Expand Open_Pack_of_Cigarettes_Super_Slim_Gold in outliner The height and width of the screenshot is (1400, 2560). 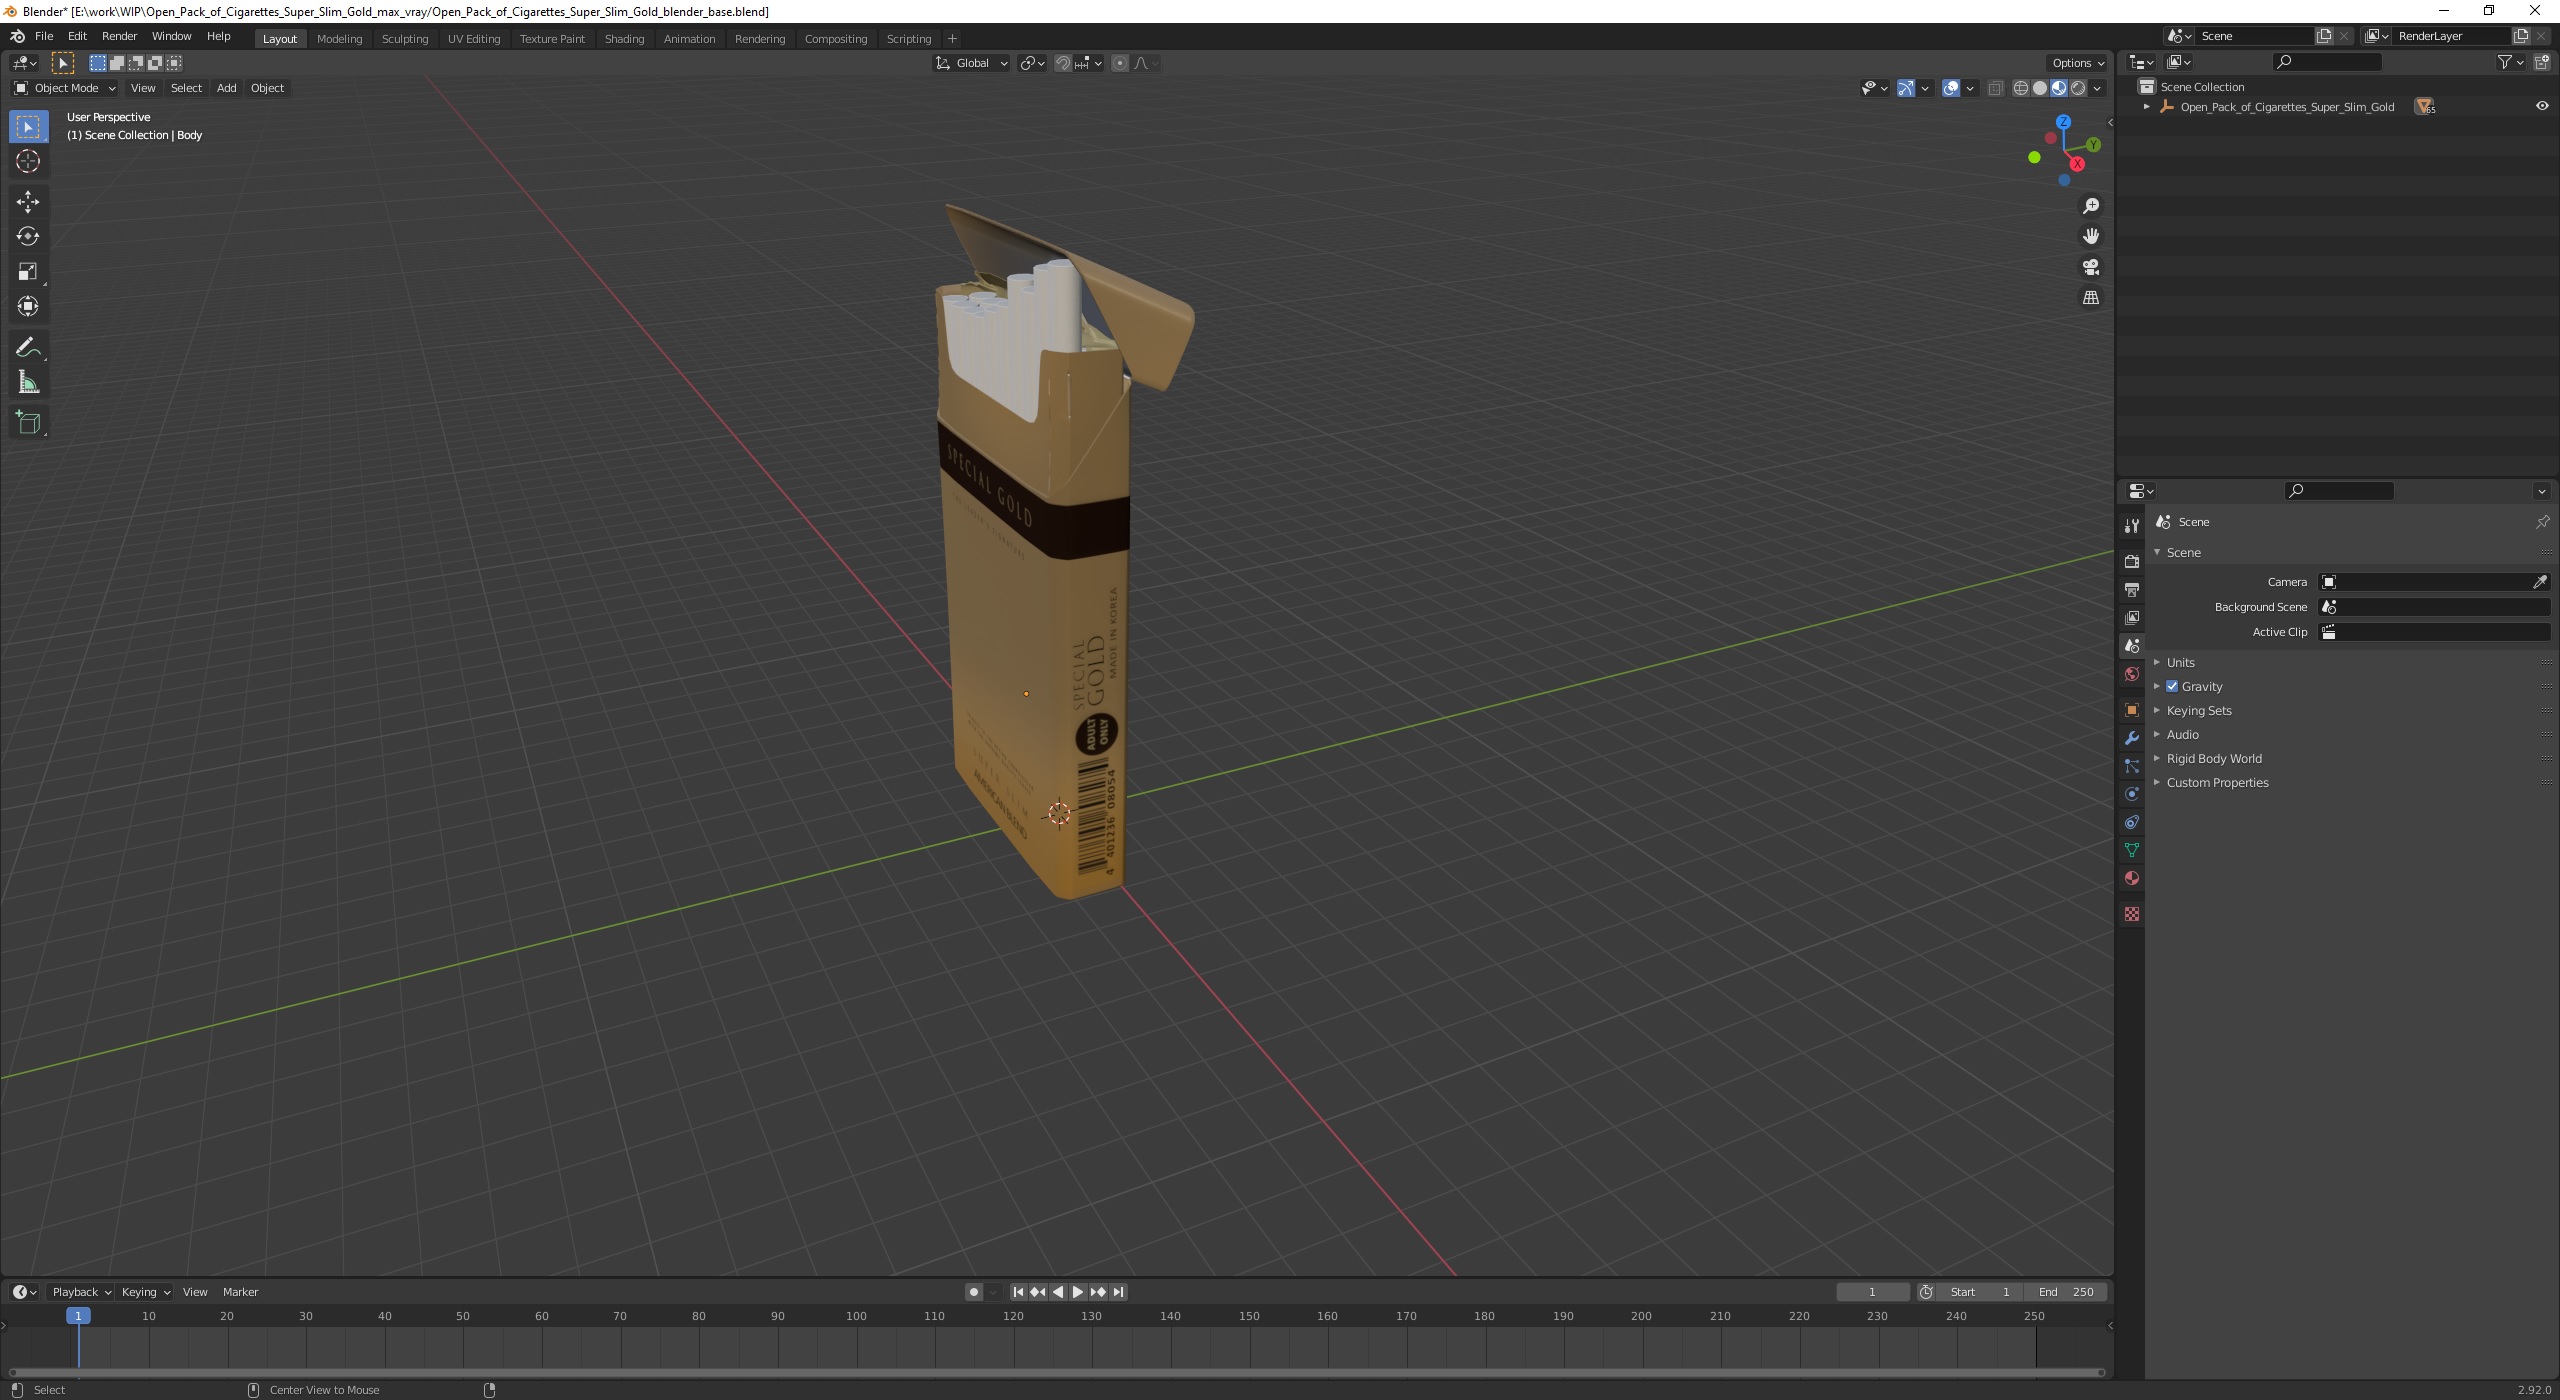tap(2146, 106)
